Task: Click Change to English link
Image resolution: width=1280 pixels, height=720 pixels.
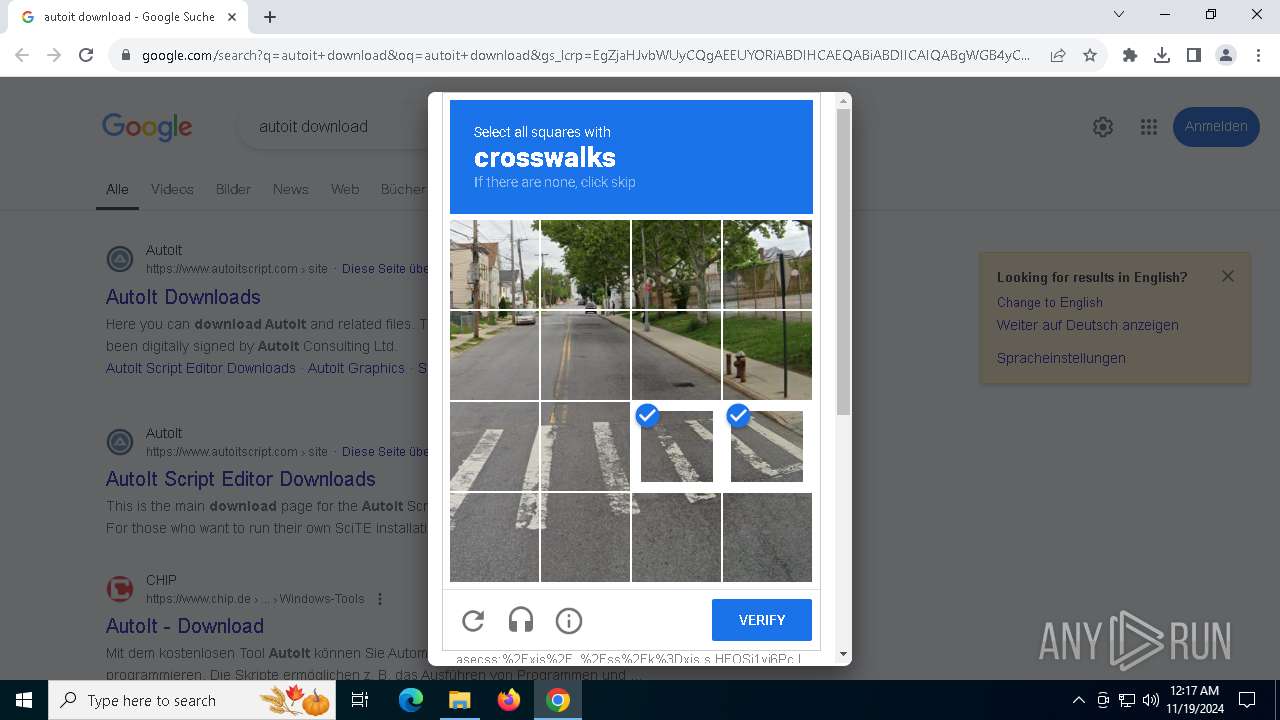Action: (1050, 302)
